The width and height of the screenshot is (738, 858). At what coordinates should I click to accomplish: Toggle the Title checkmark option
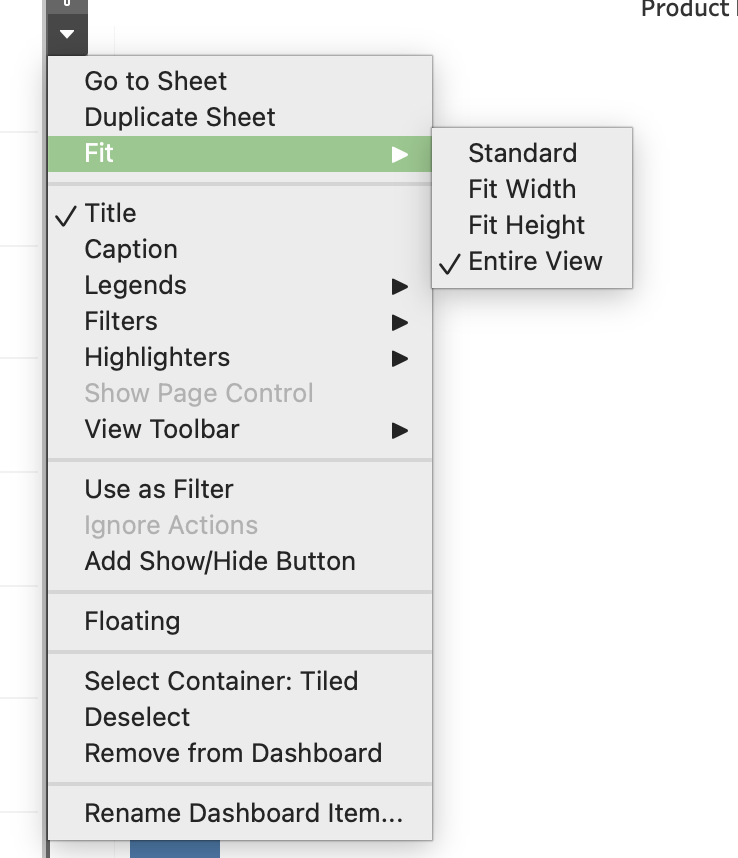pos(110,213)
